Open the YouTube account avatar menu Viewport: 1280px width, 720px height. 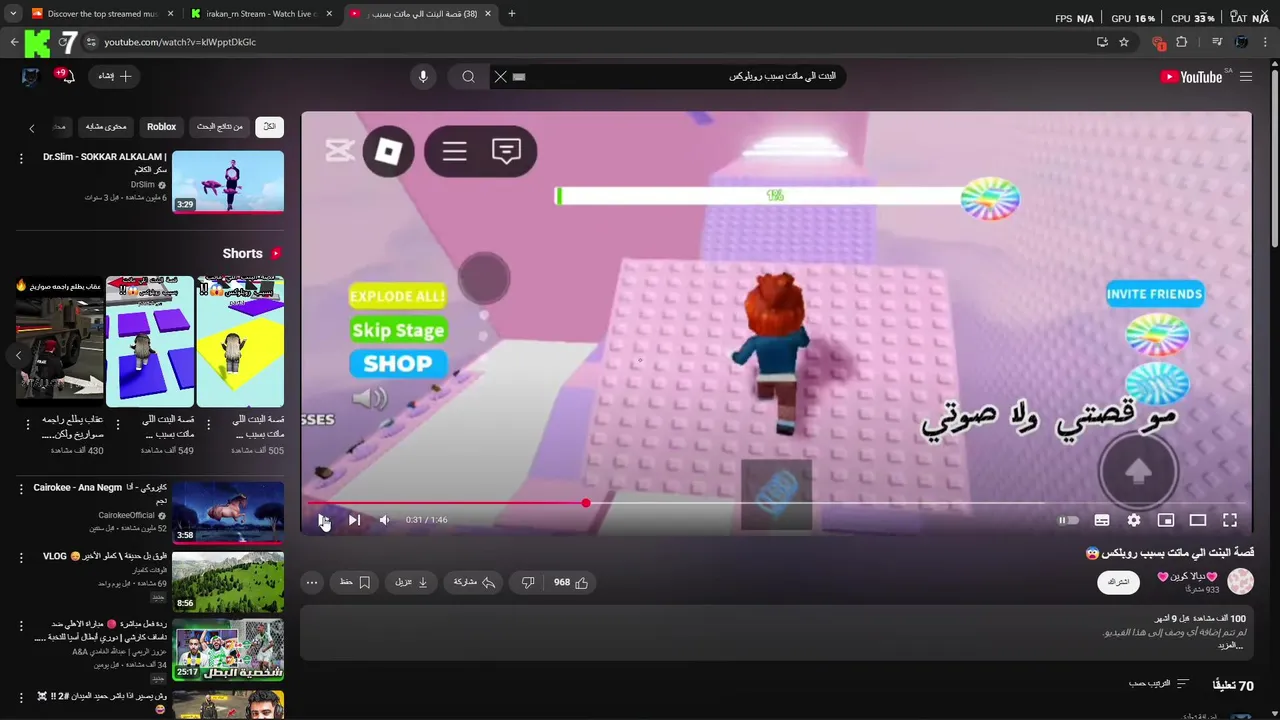(x=30, y=77)
